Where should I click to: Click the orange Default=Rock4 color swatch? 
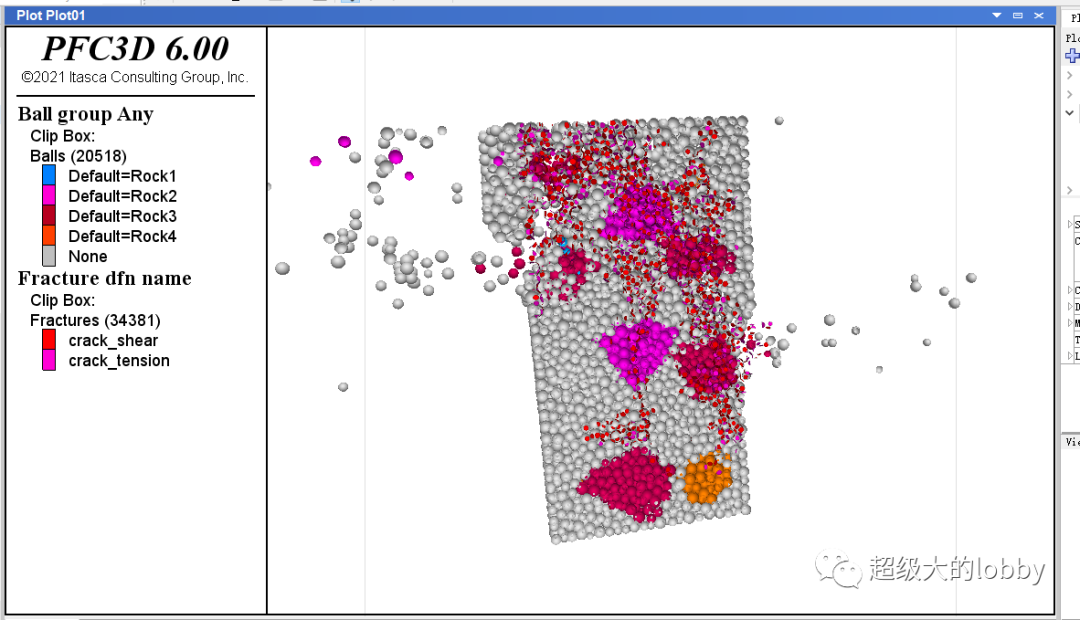point(49,236)
